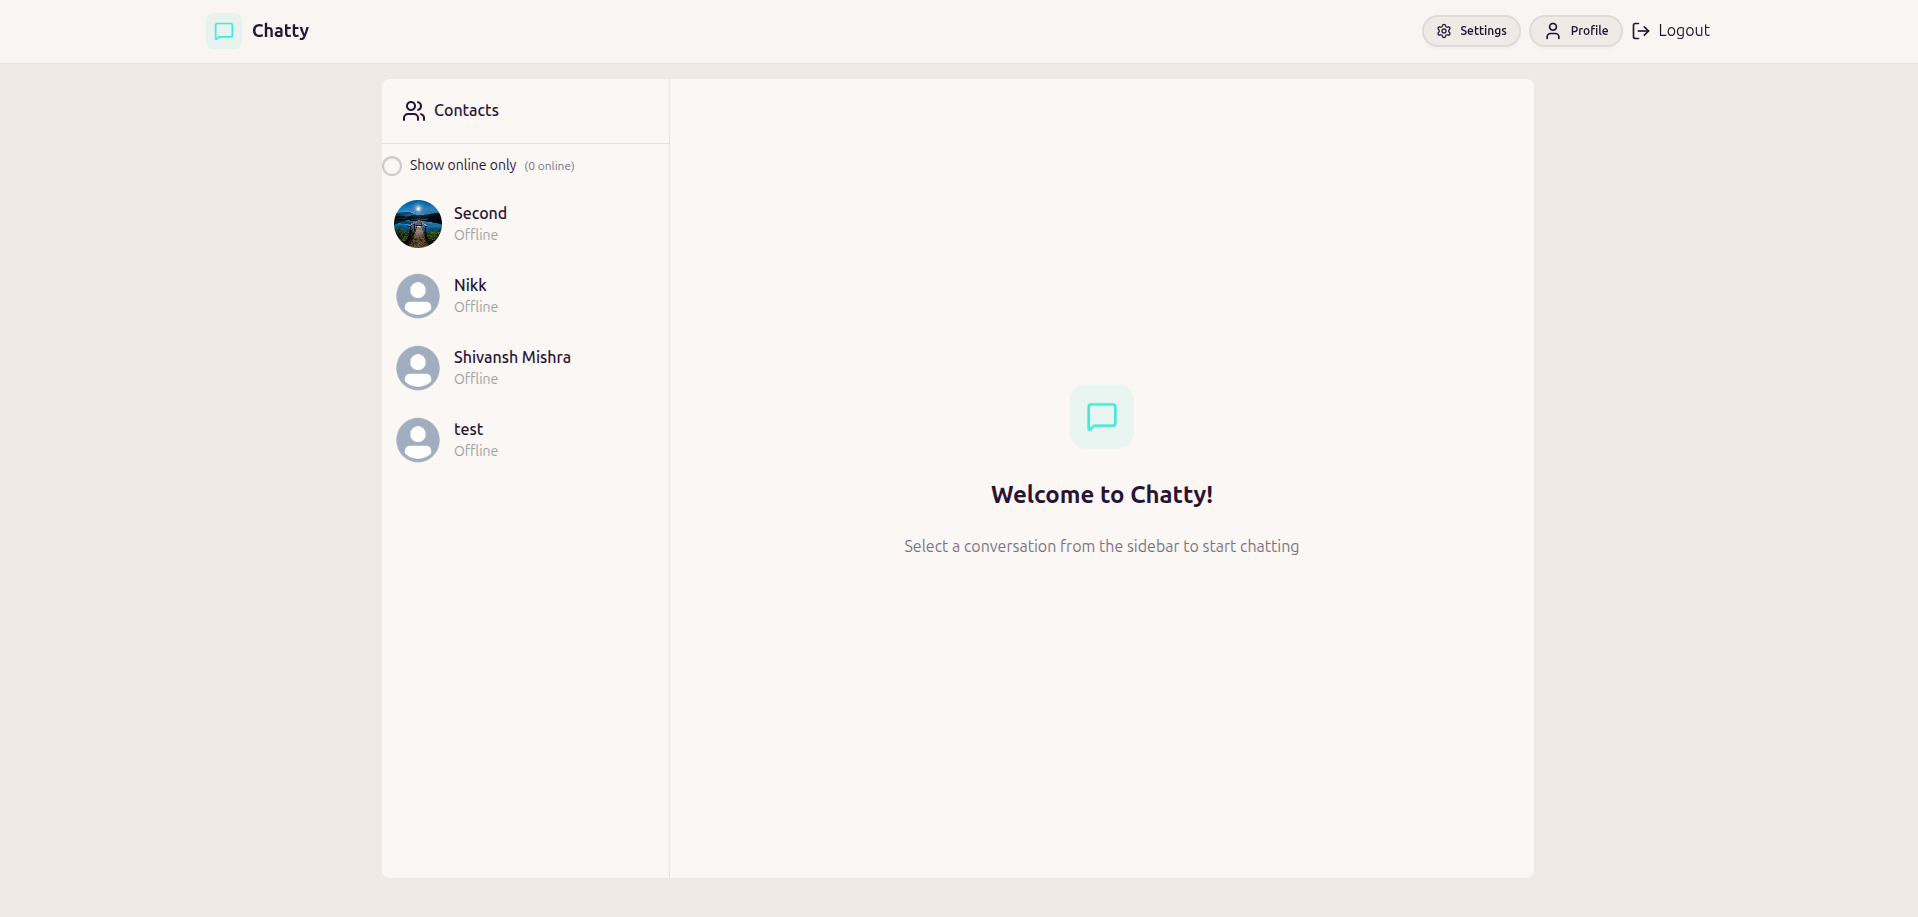Screen dimensions: 1918x917
Task: Open Second's profile picture avatar
Action: point(418,223)
